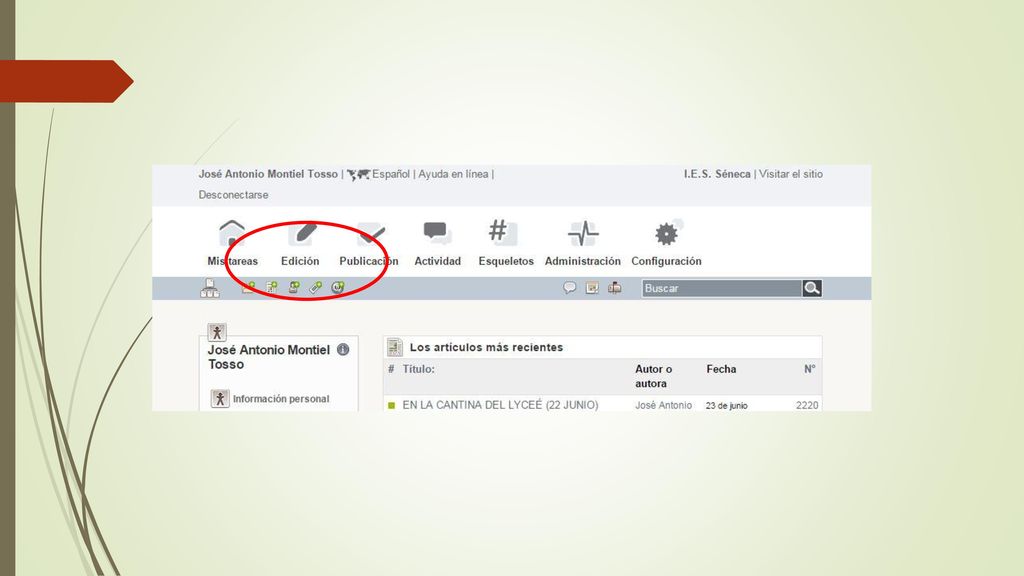
Task: Click the Los artículos más recientes heading
Action: coord(487,347)
